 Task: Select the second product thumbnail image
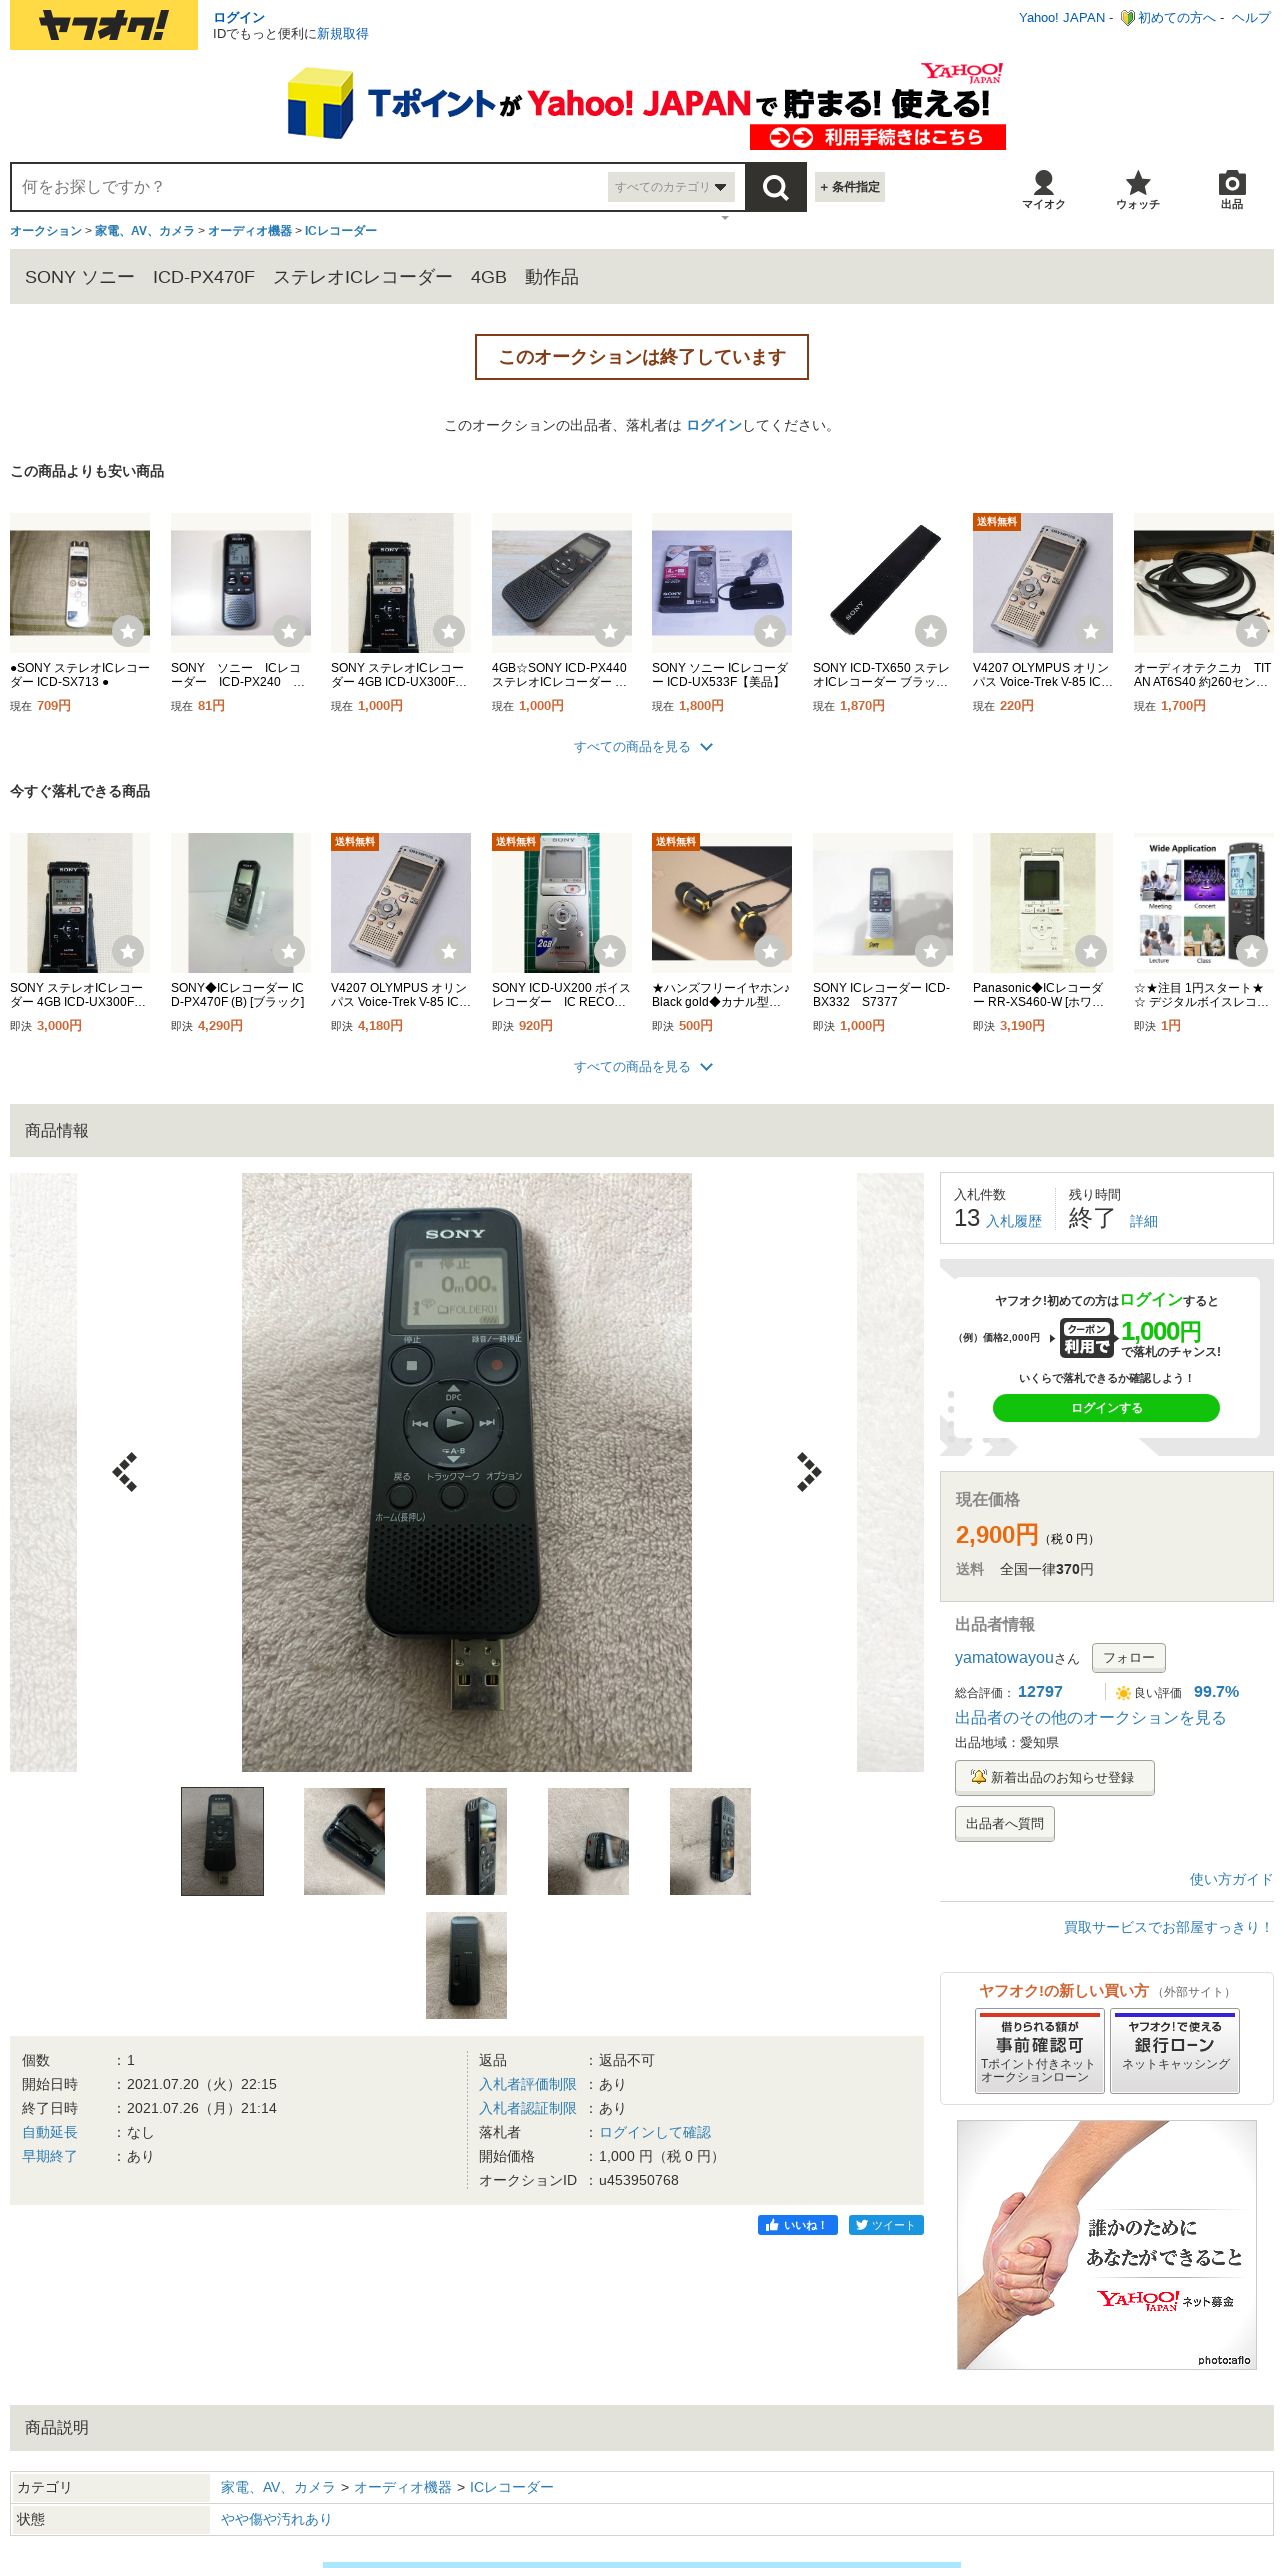[x=344, y=1841]
